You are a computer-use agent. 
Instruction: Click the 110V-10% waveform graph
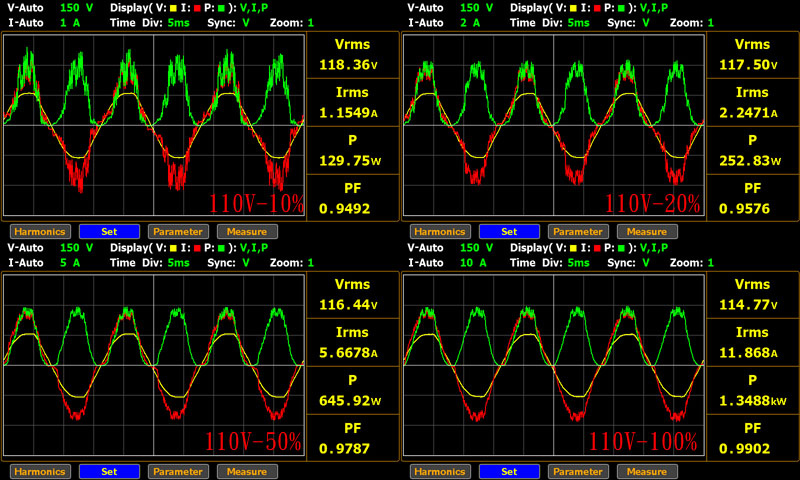pyautogui.click(x=154, y=125)
